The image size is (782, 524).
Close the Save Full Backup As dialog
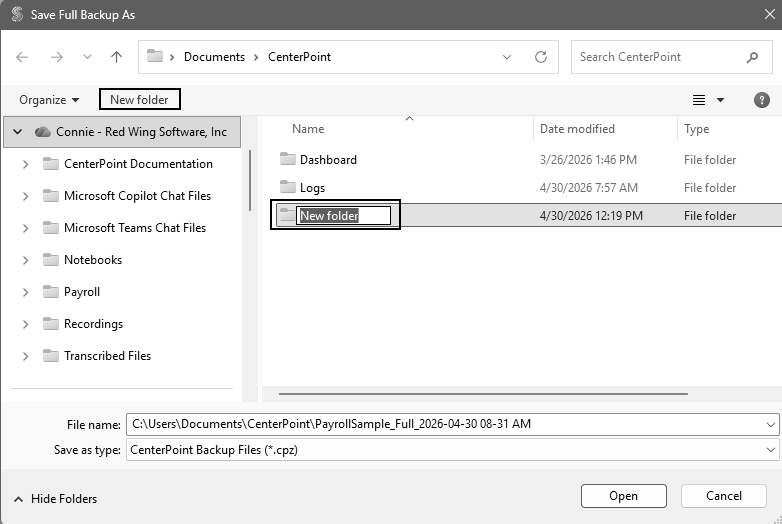(770, 14)
